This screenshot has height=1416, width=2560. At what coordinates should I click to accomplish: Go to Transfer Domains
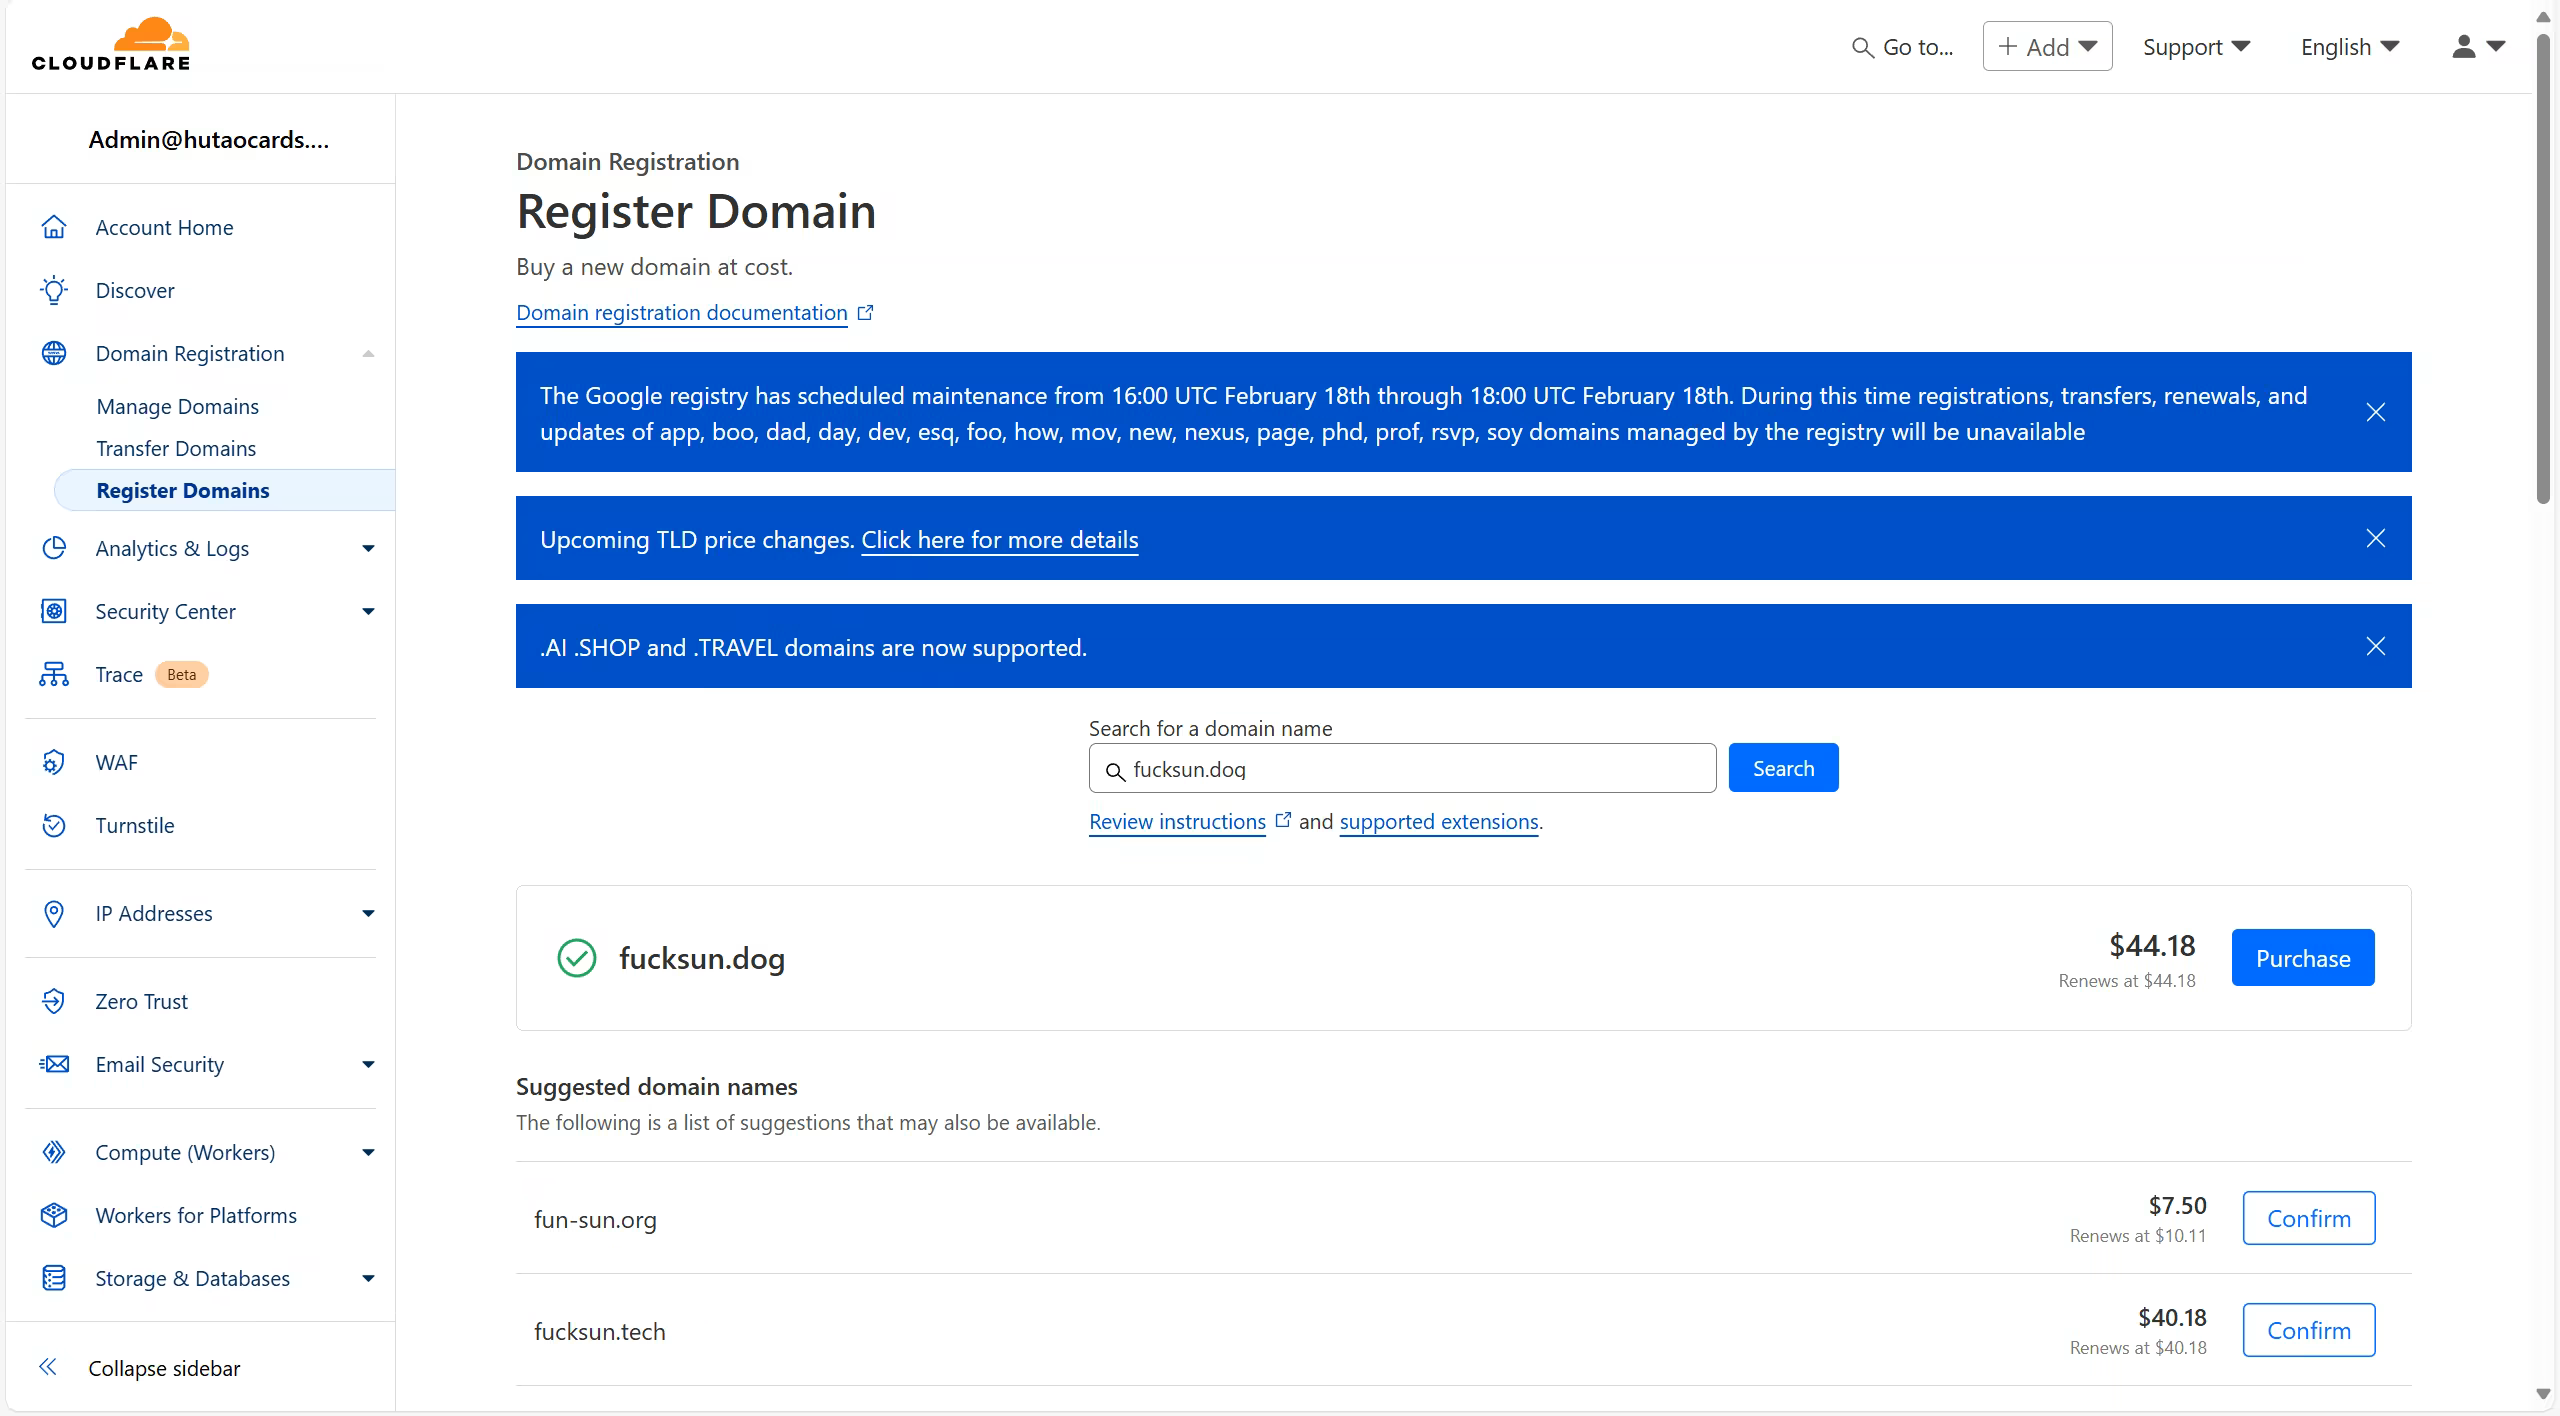click(176, 448)
